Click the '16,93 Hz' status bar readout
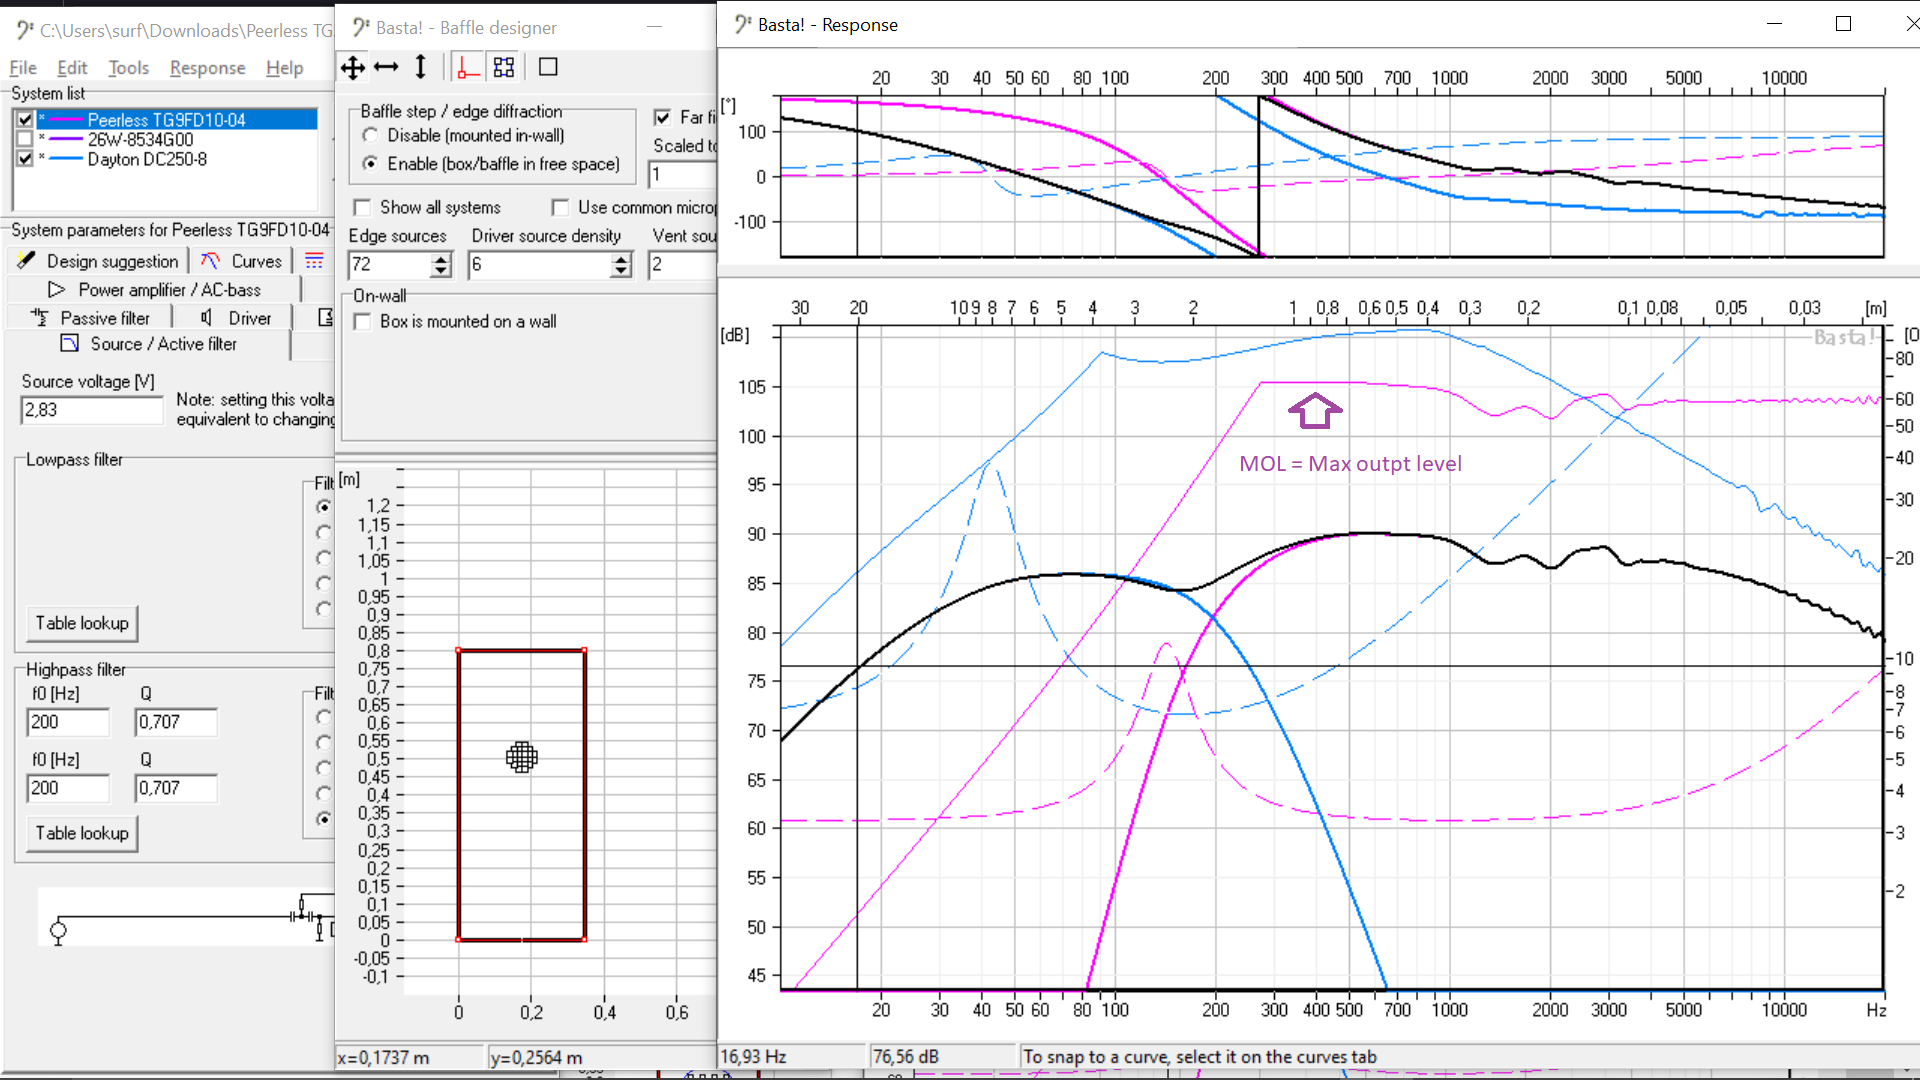 (792, 1057)
